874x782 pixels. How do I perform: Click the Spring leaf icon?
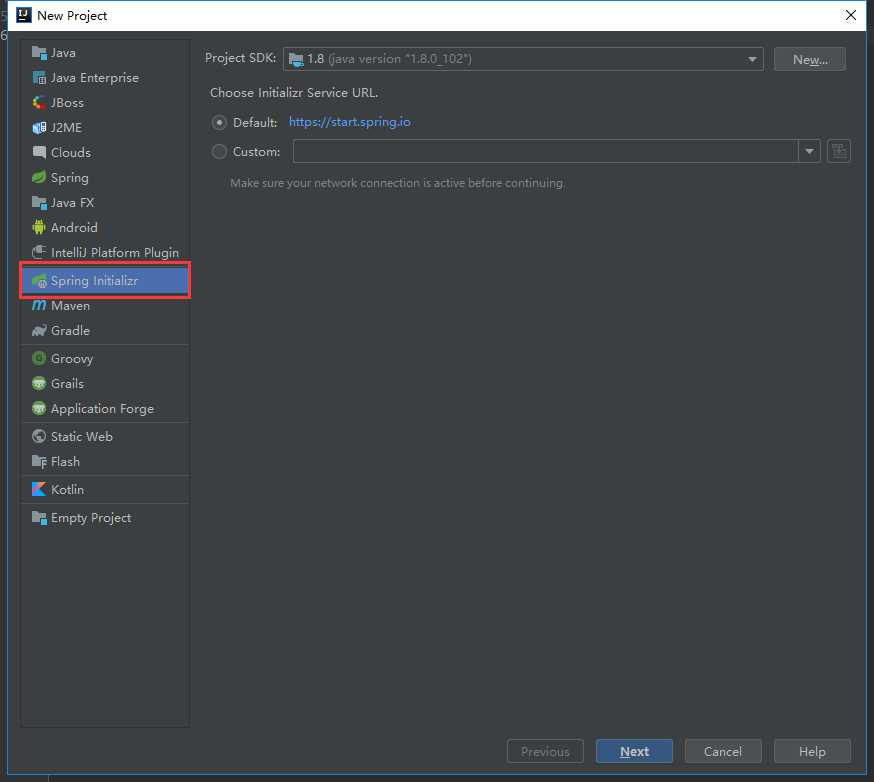pos(39,178)
